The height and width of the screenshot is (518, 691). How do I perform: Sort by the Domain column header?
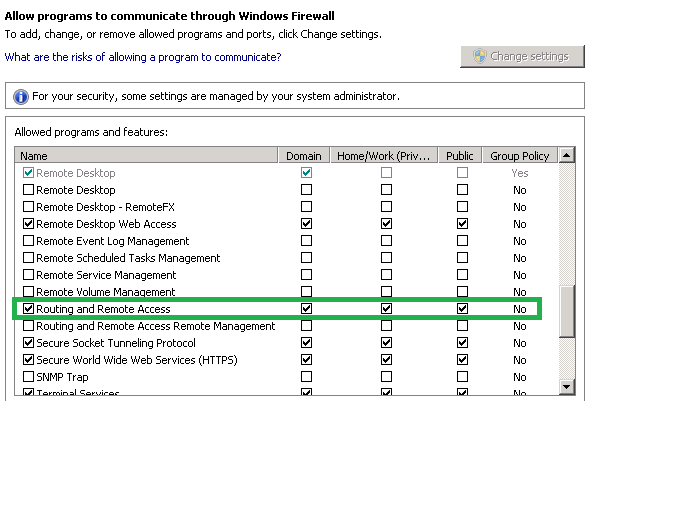coord(304,156)
